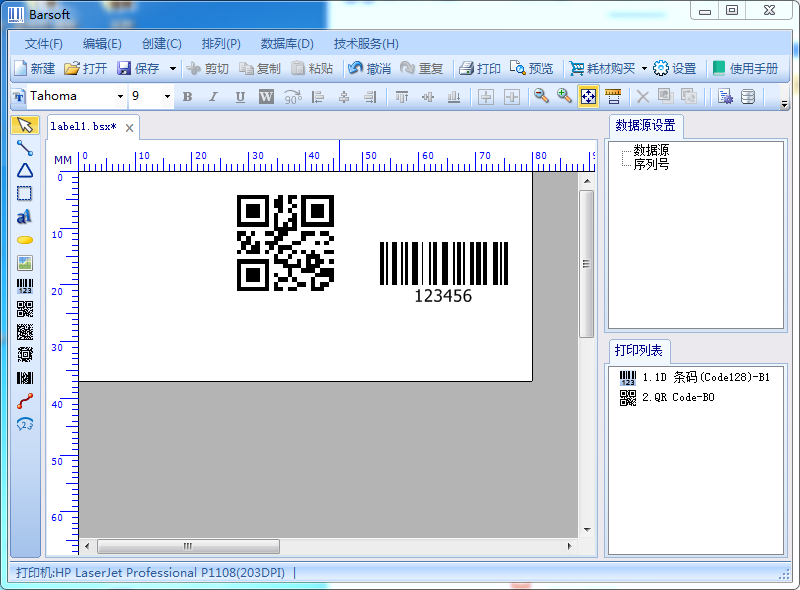Align objects to horizontal center
The image size is (800, 590).
click(344, 96)
